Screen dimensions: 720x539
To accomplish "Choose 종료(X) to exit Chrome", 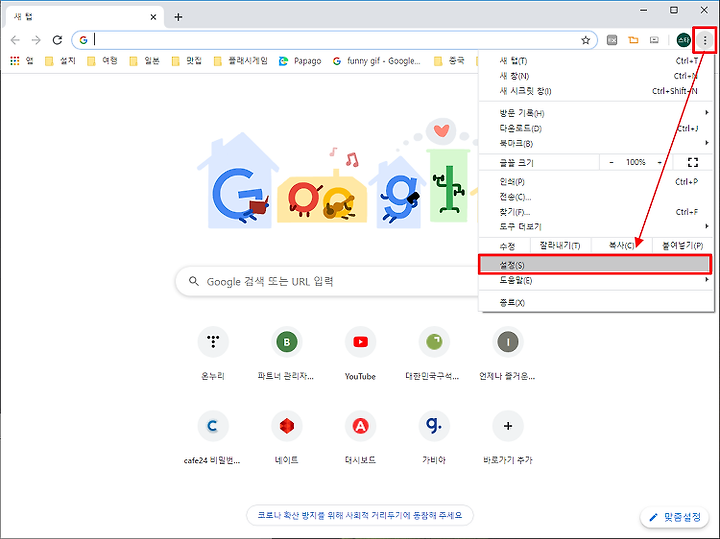I will (x=596, y=303).
